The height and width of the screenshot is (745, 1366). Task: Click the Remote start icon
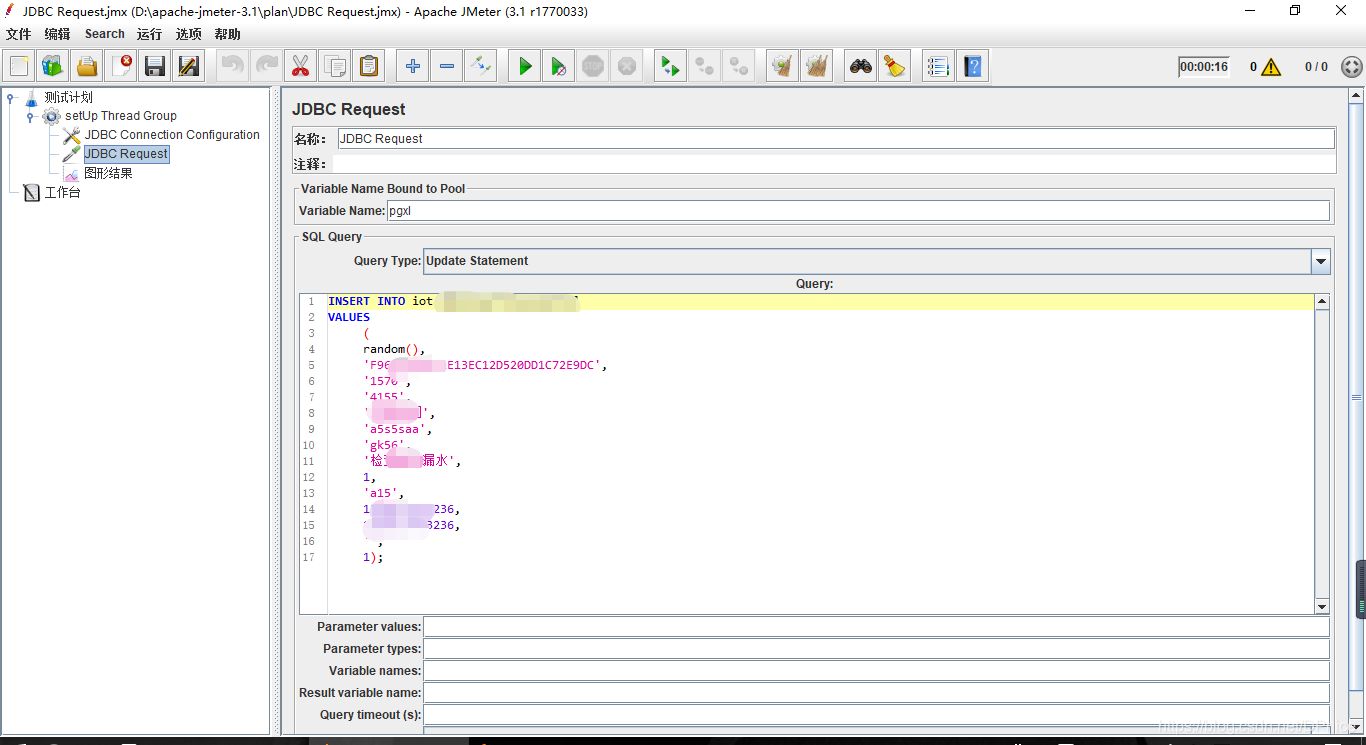point(671,67)
